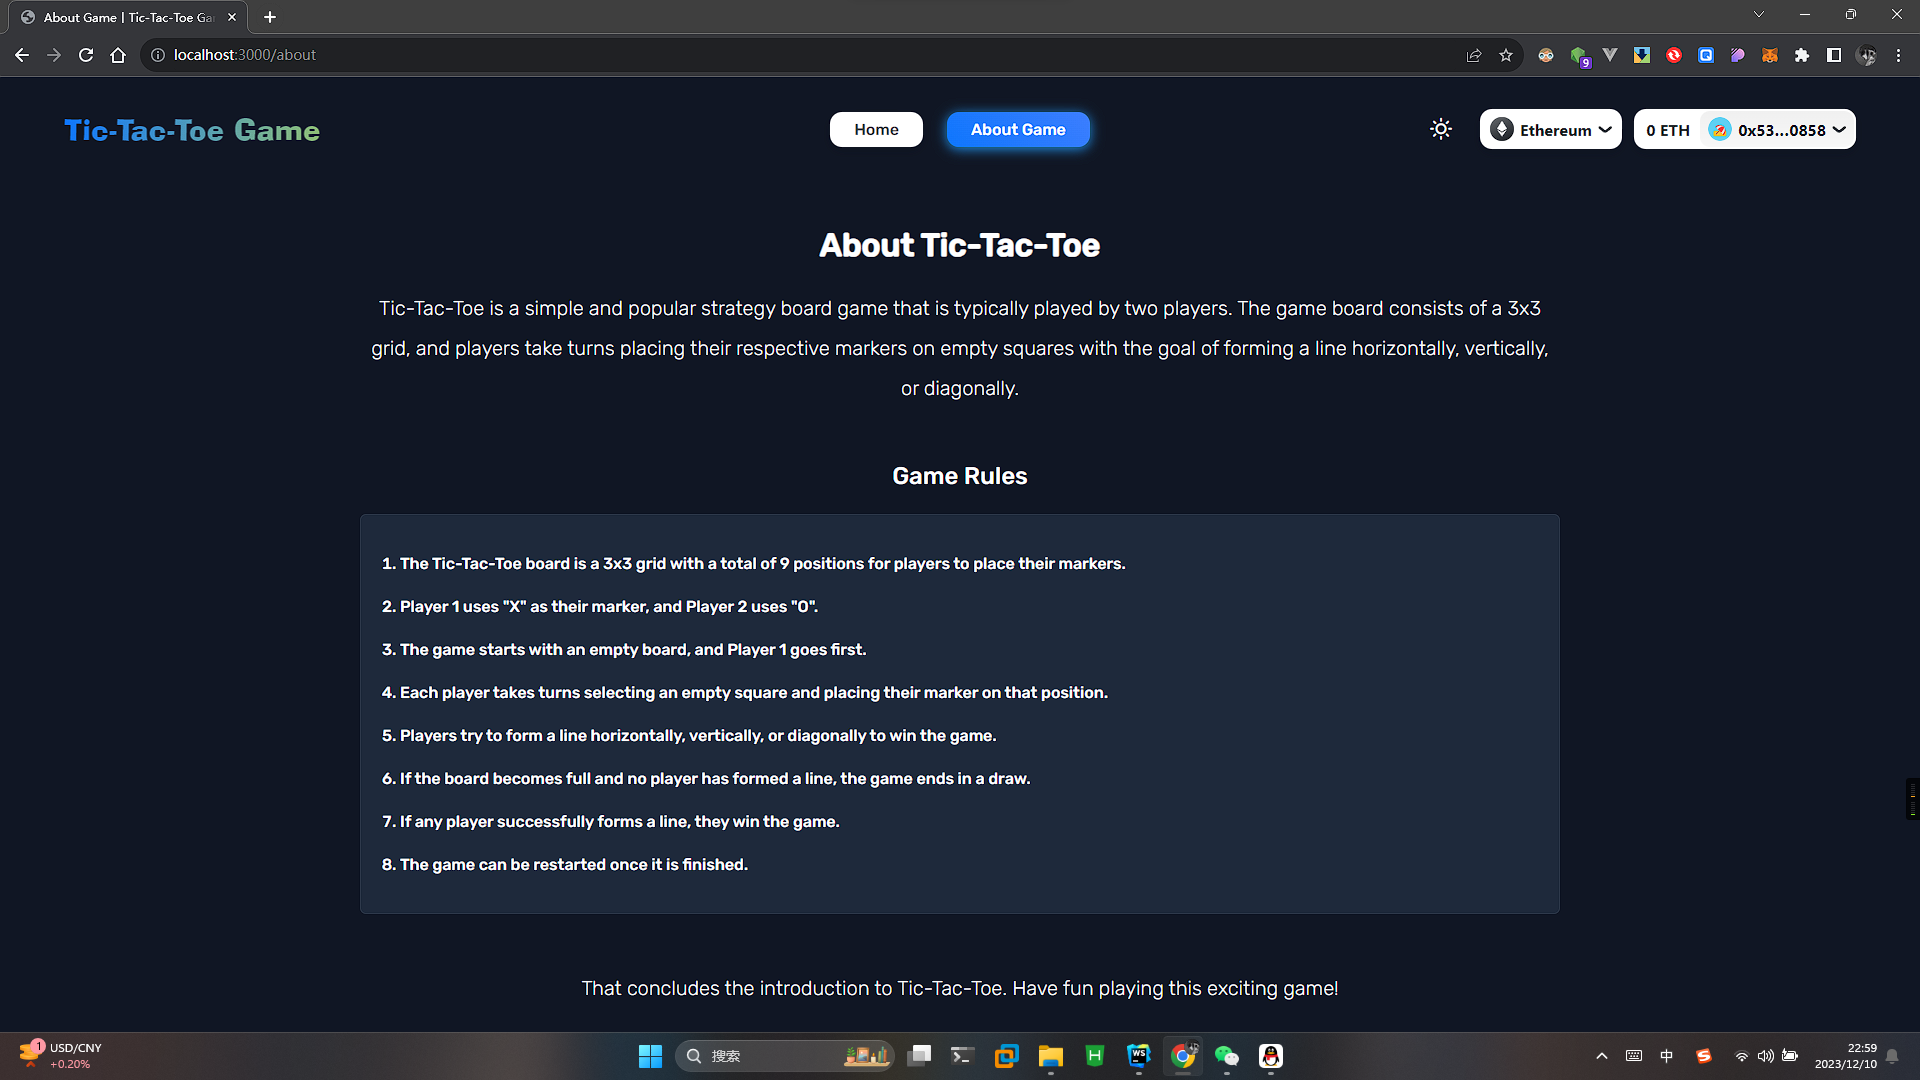
Task: Click the Windows Start button
Action: point(650,1056)
